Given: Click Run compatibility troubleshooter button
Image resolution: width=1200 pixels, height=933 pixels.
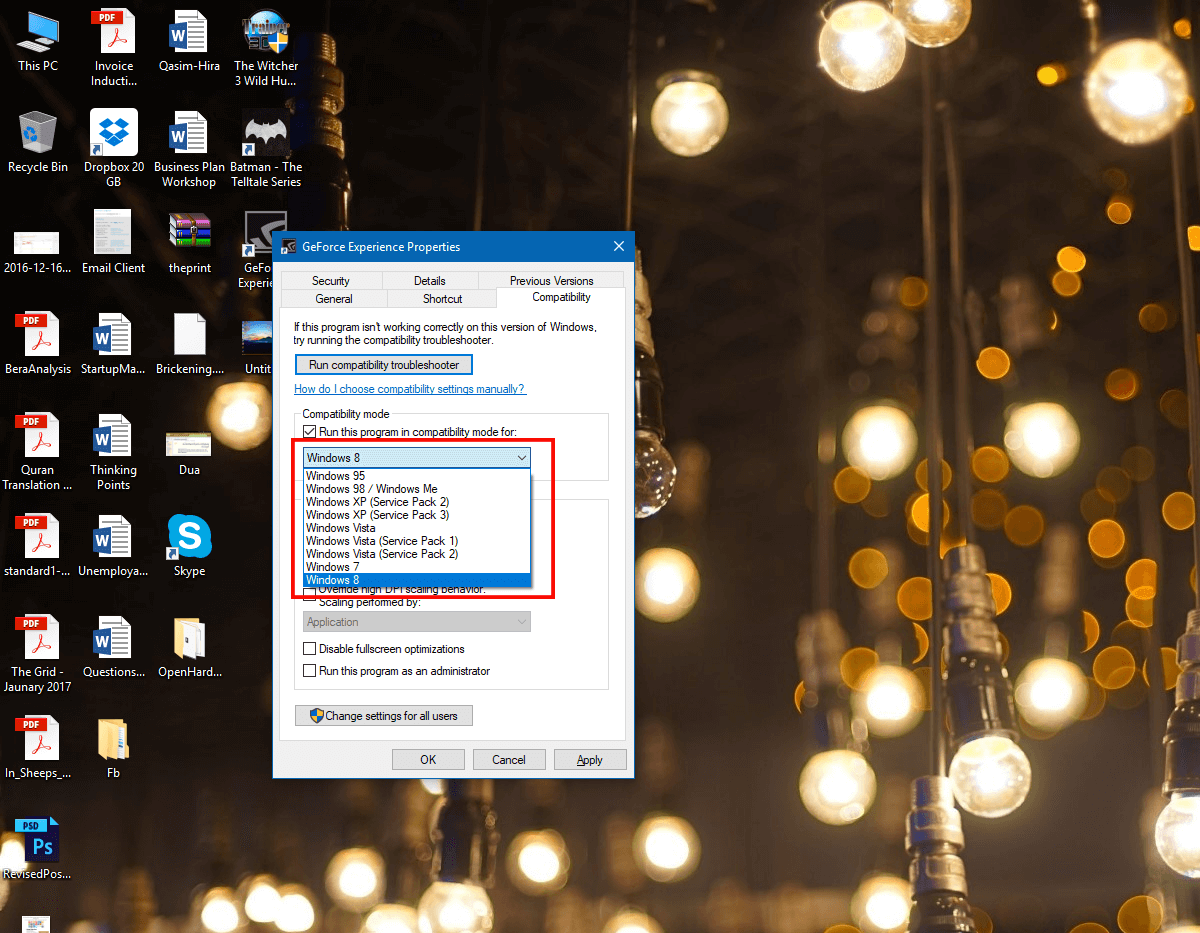Looking at the screenshot, I should click(x=383, y=365).
